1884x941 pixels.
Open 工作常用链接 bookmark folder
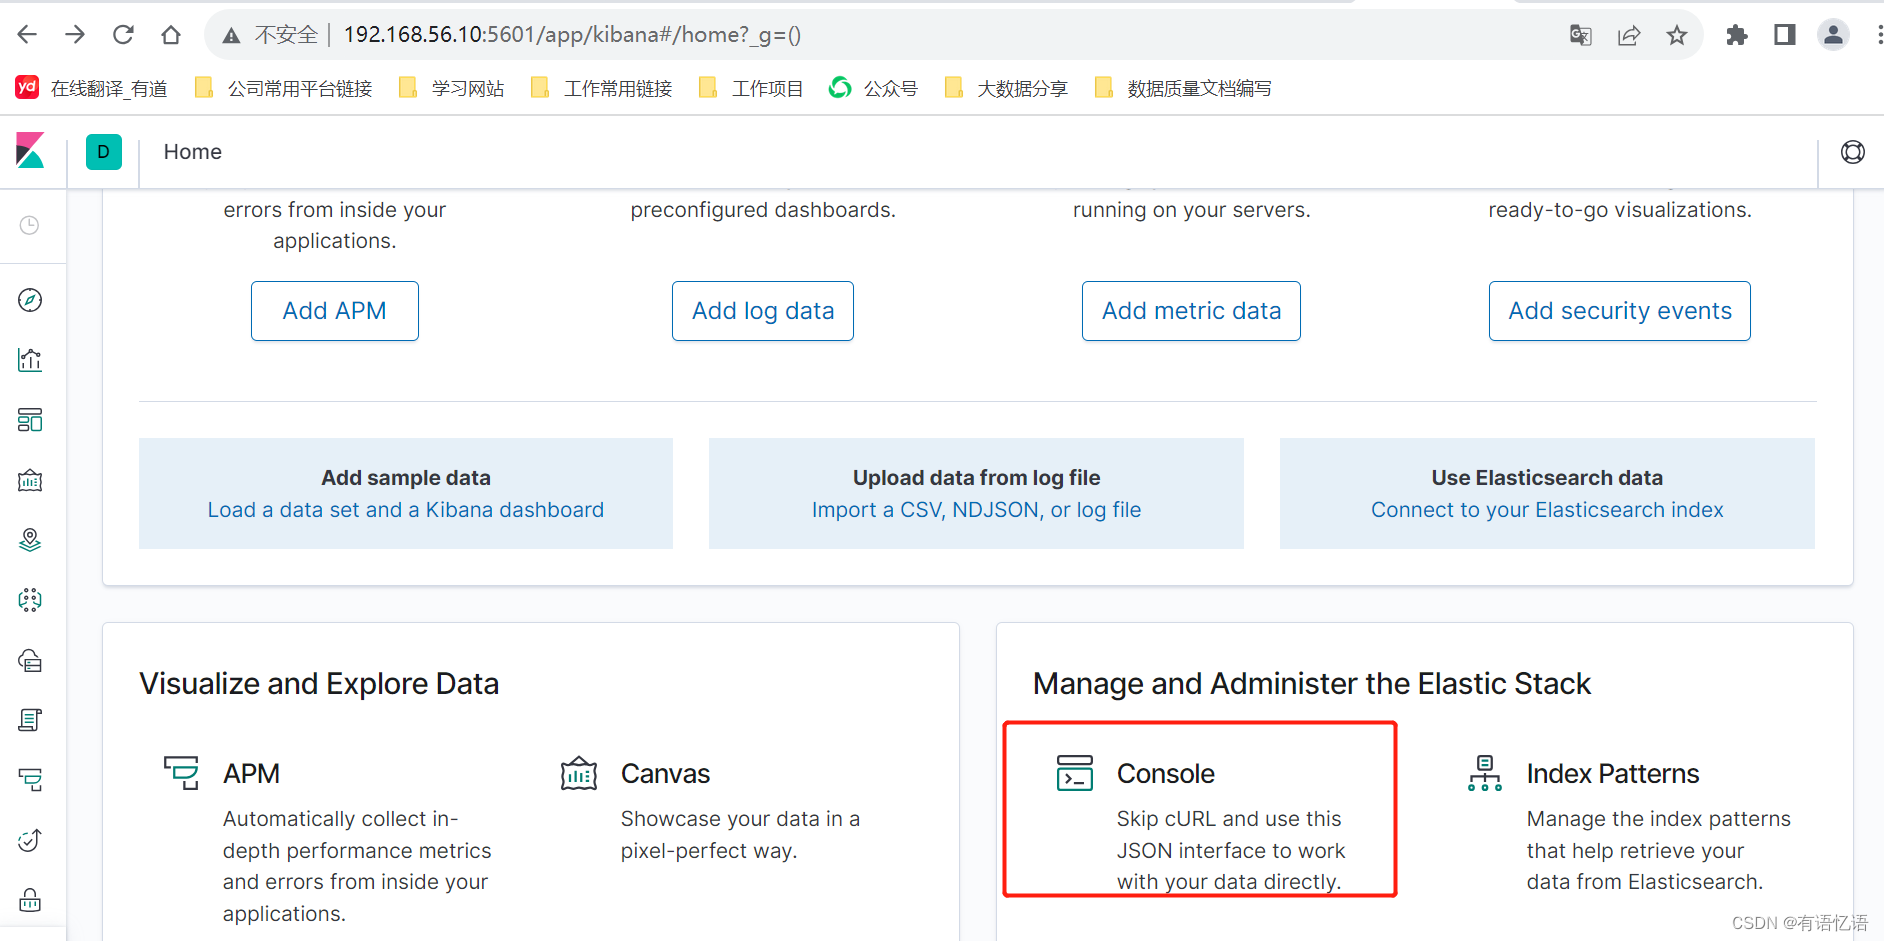click(601, 88)
